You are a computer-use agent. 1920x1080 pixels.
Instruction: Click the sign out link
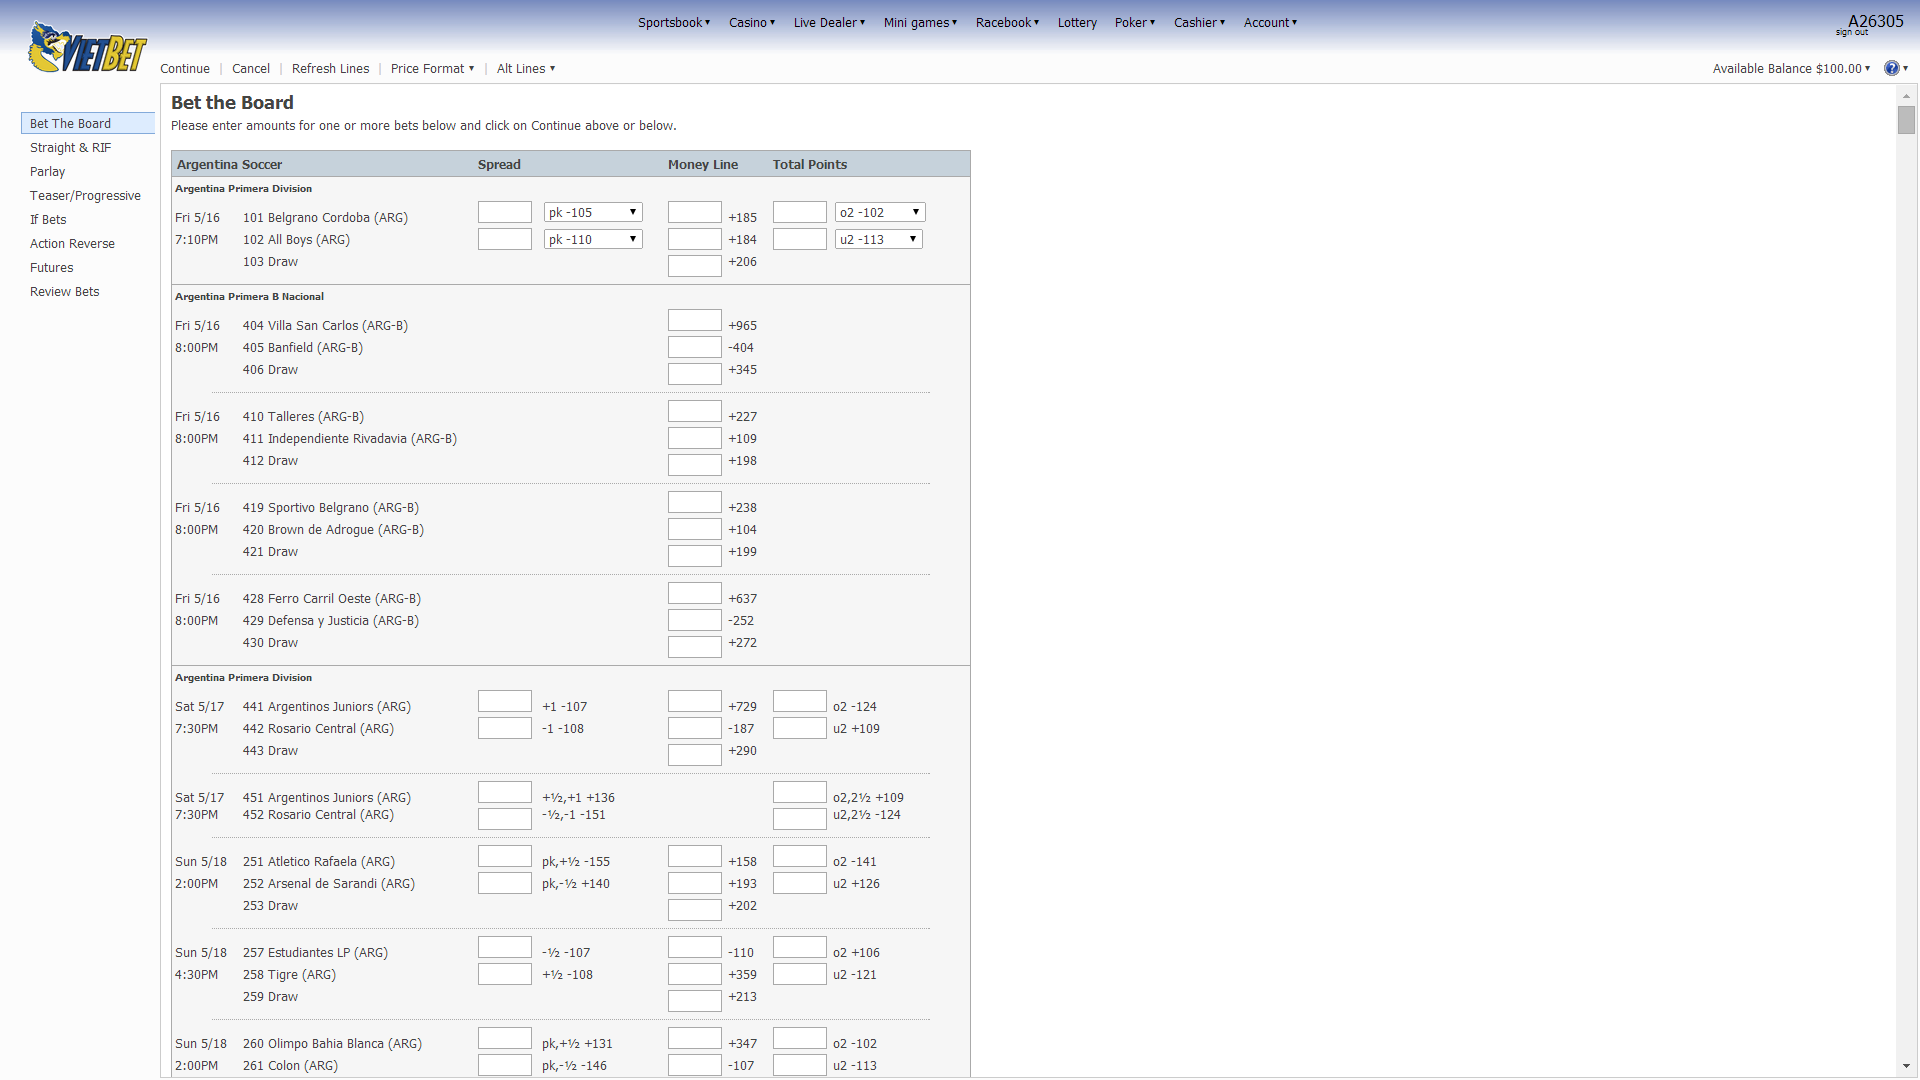point(1851,33)
